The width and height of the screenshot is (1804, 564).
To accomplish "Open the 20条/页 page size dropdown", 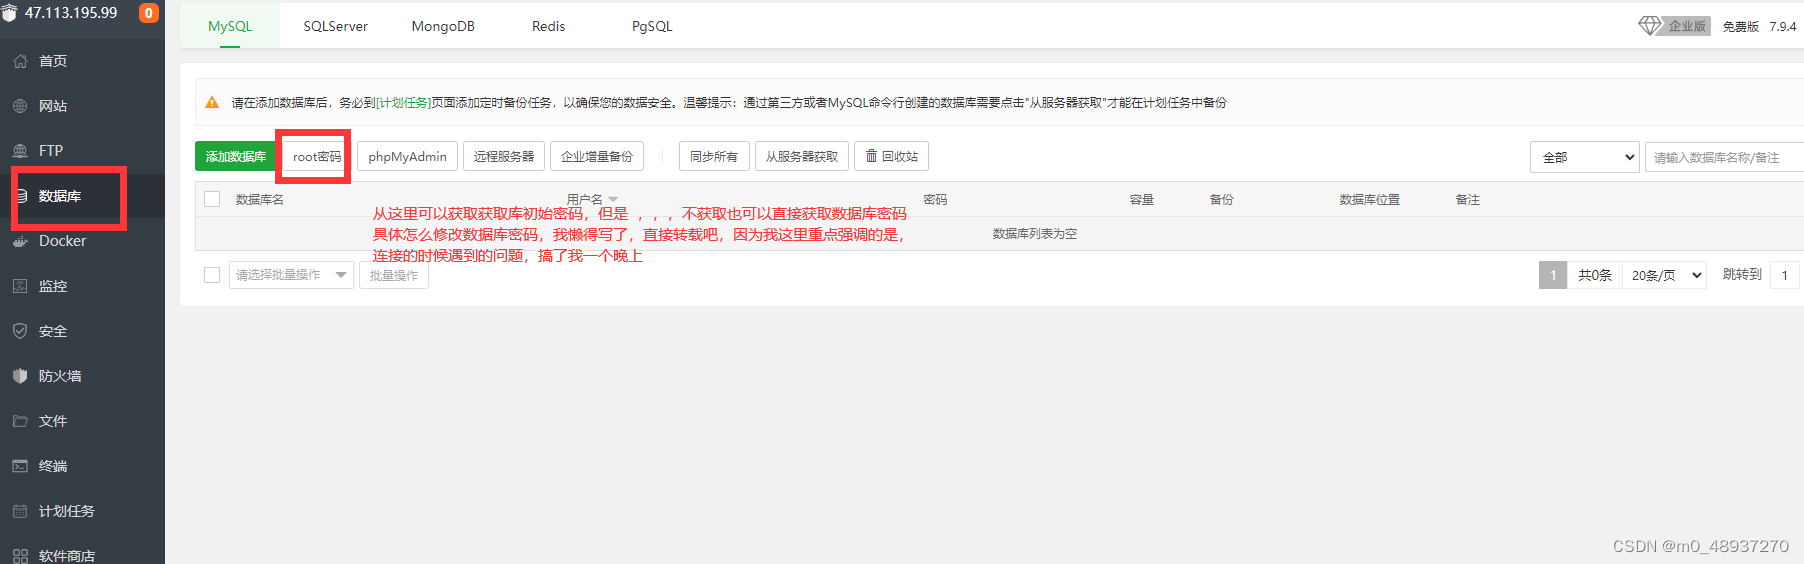I will (x=1665, y=275).
